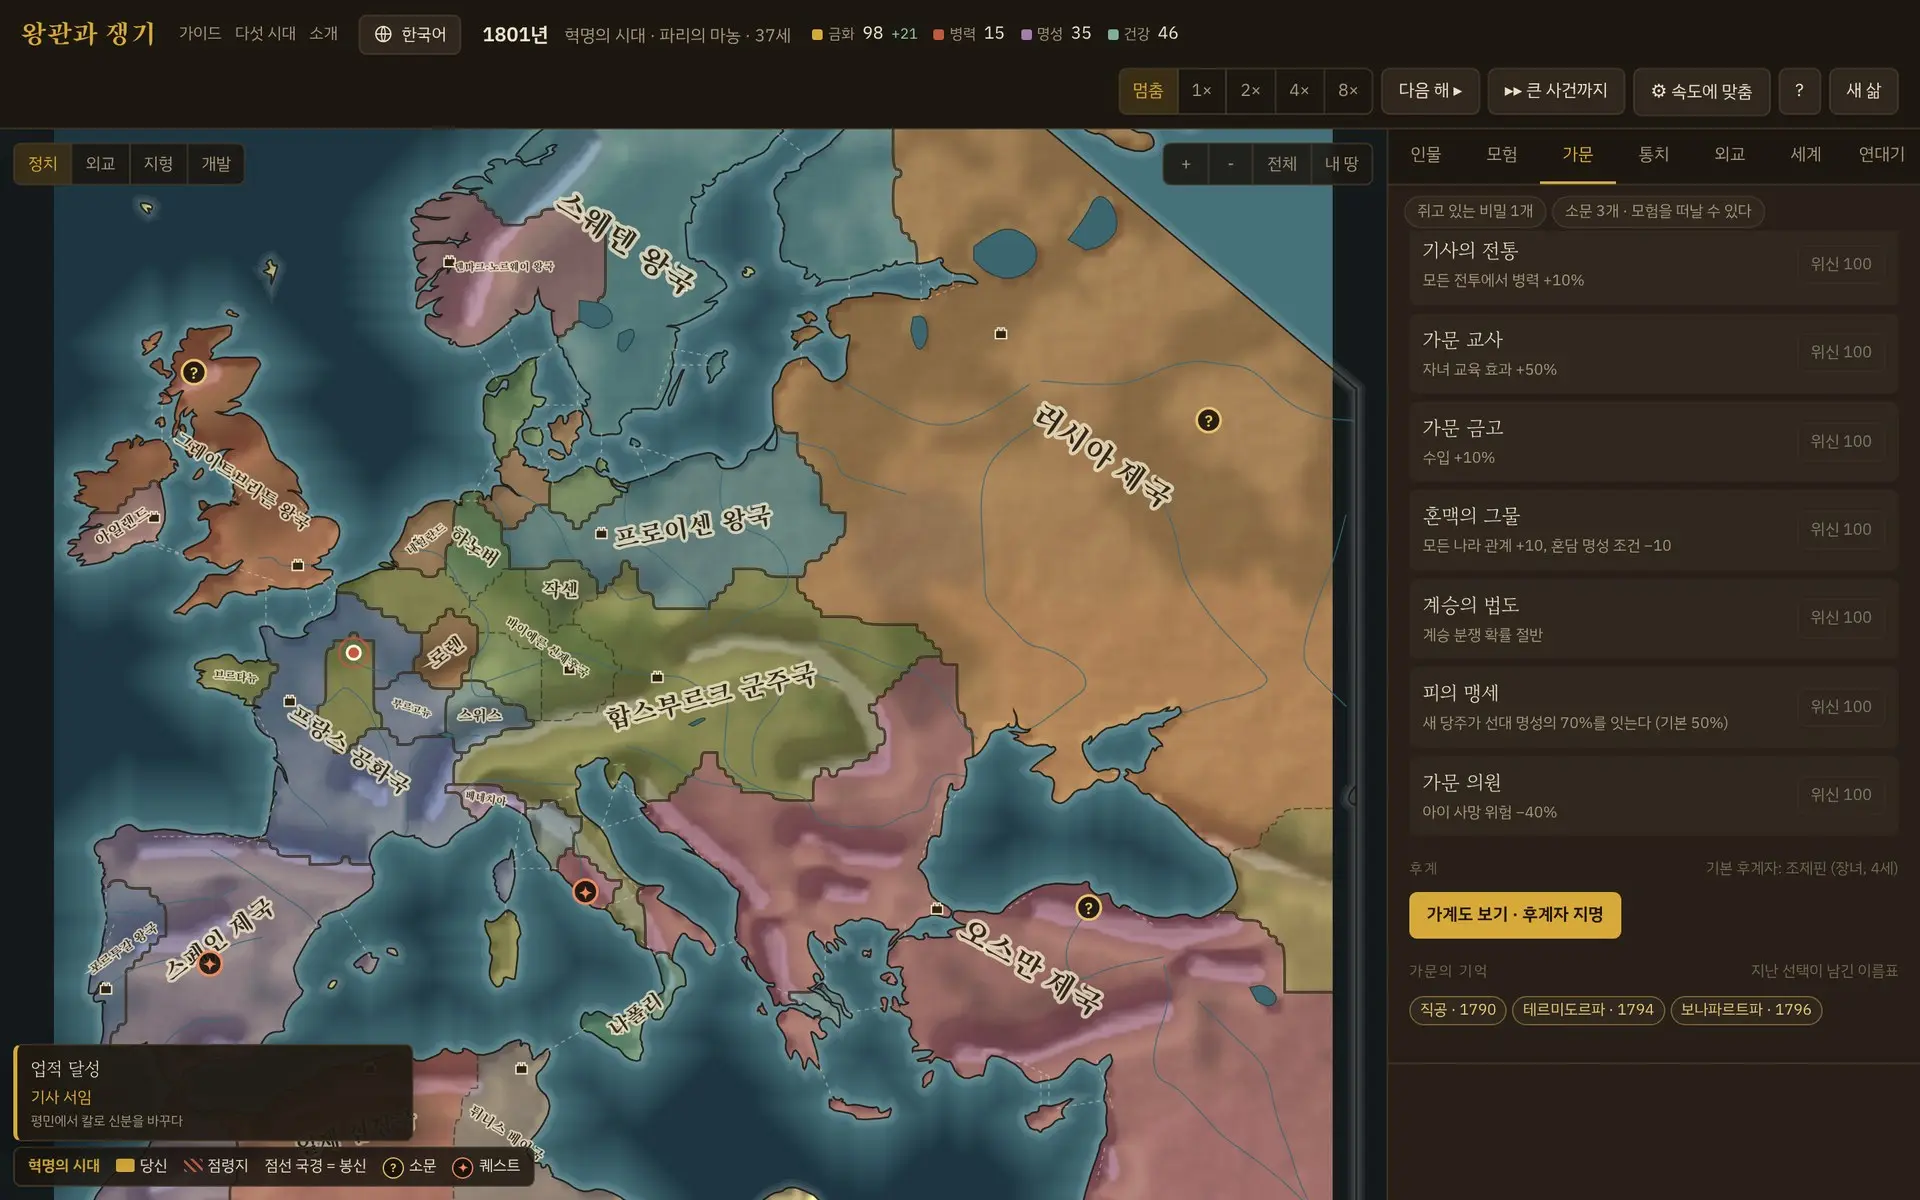Open the 연대기 tab
Screen dimensions: 1920x1200
(1882, 155)
